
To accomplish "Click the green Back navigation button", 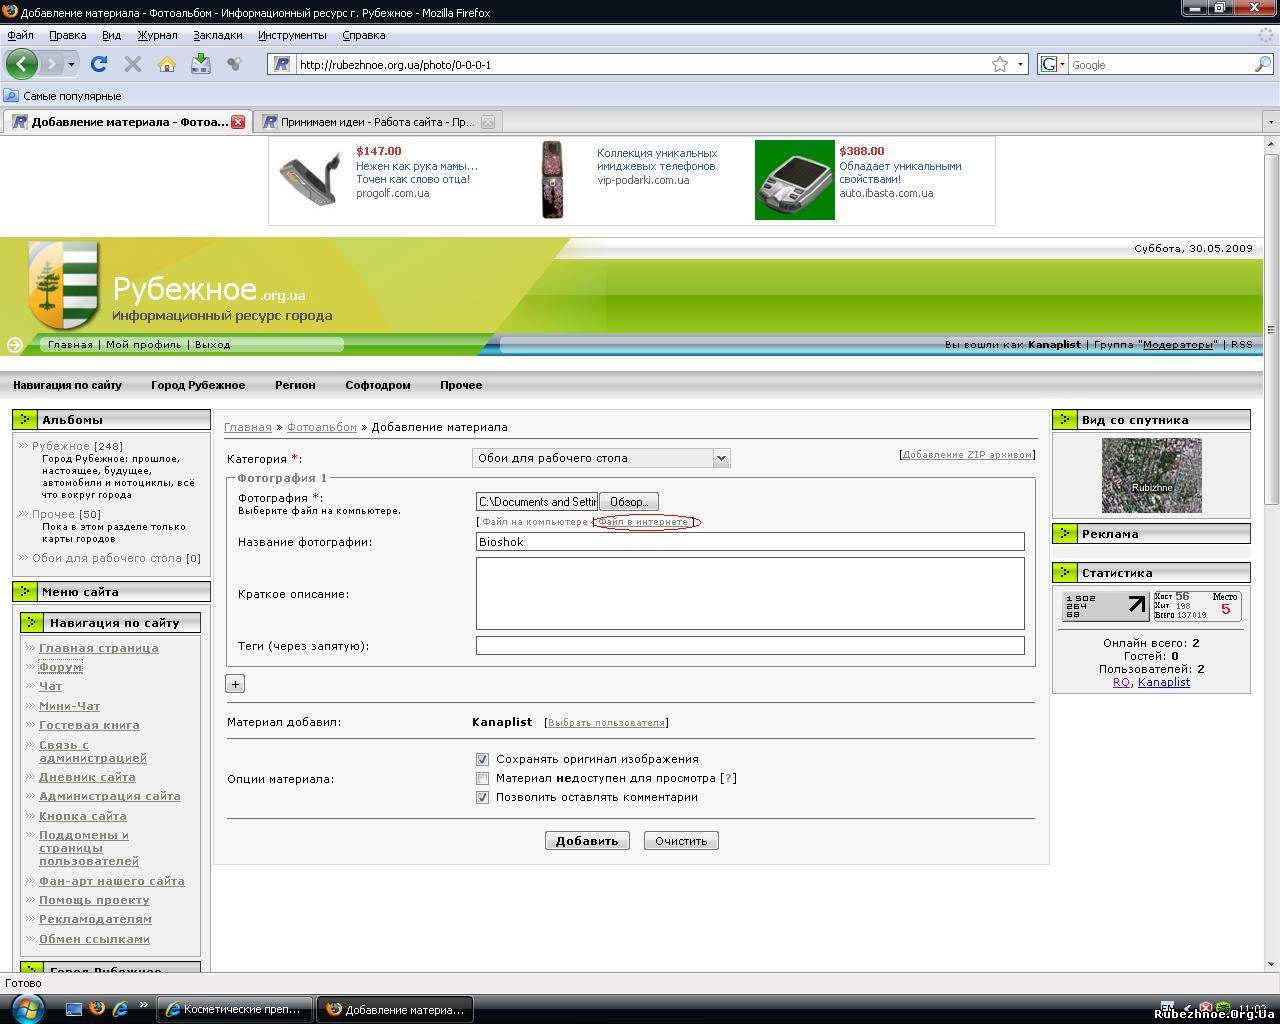I will (22, 64).
